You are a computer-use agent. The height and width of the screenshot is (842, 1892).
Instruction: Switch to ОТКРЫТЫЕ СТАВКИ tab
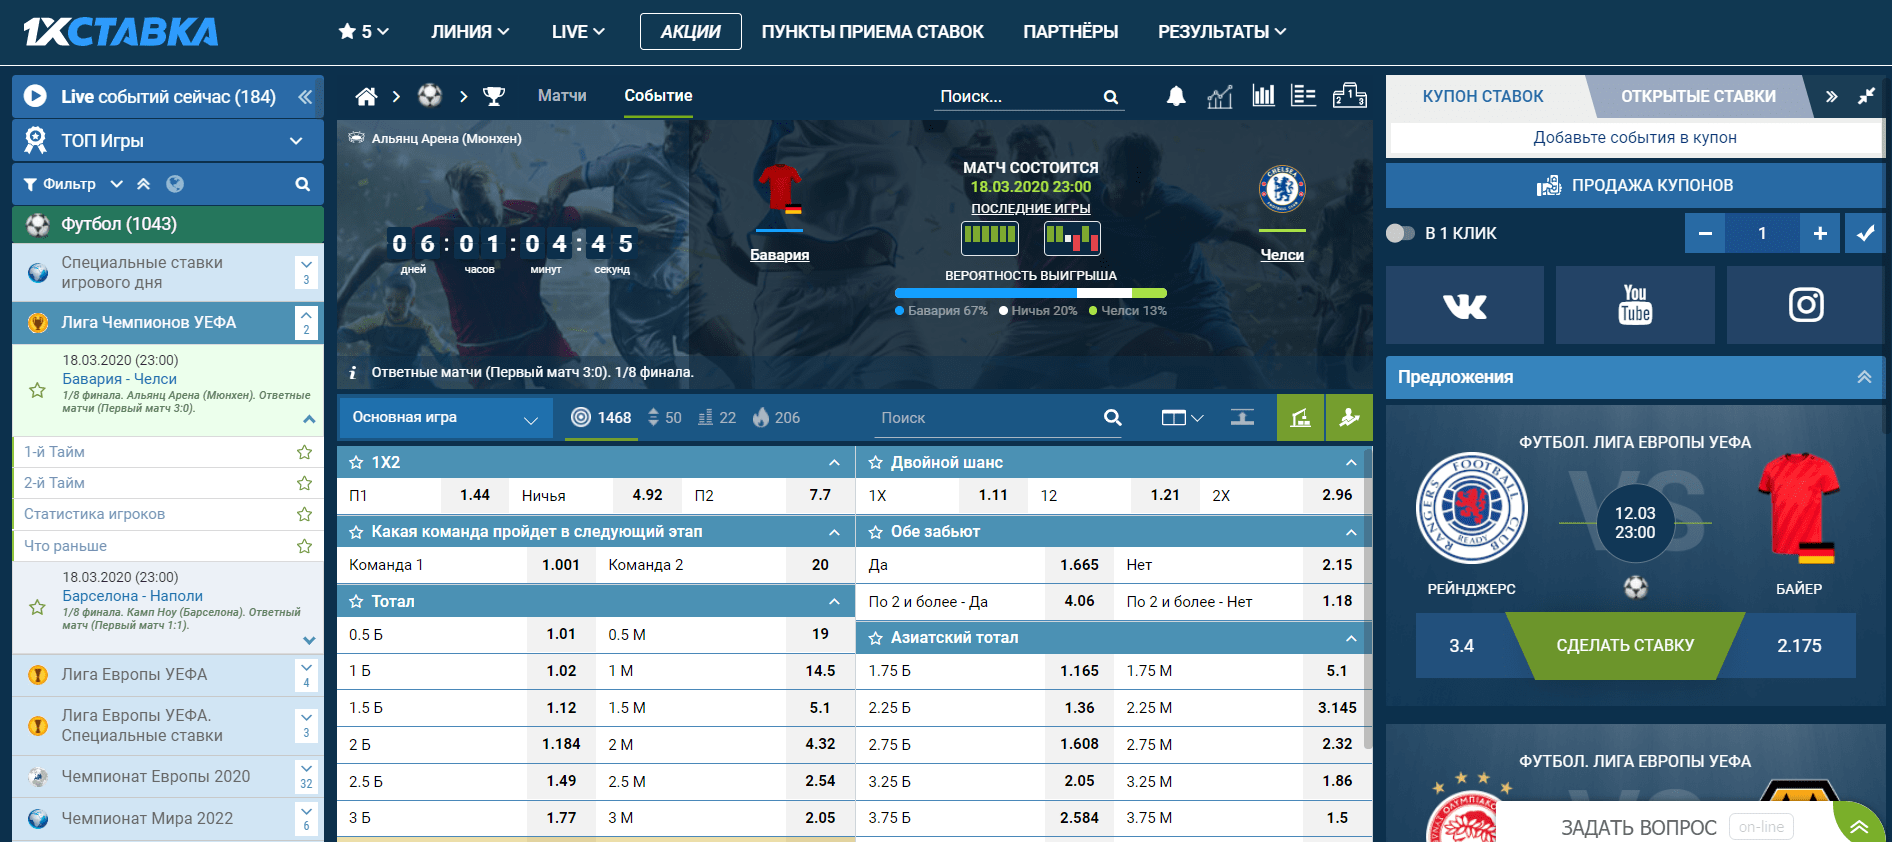(x=1698, y=96)
